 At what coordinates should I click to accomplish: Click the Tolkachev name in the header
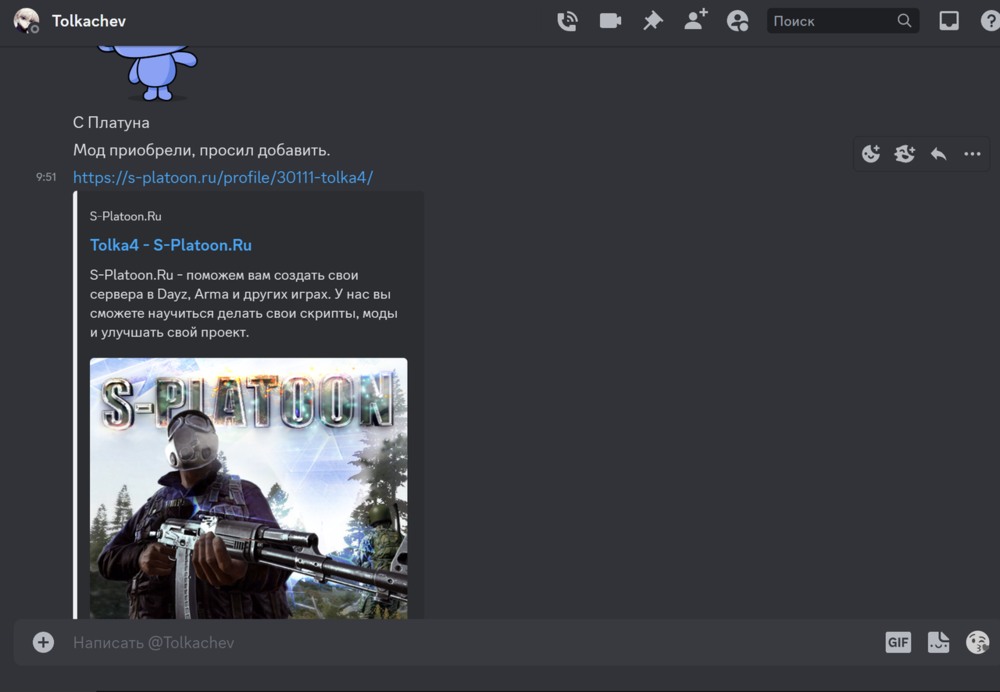pyautogui.click(x=89, y=21)
